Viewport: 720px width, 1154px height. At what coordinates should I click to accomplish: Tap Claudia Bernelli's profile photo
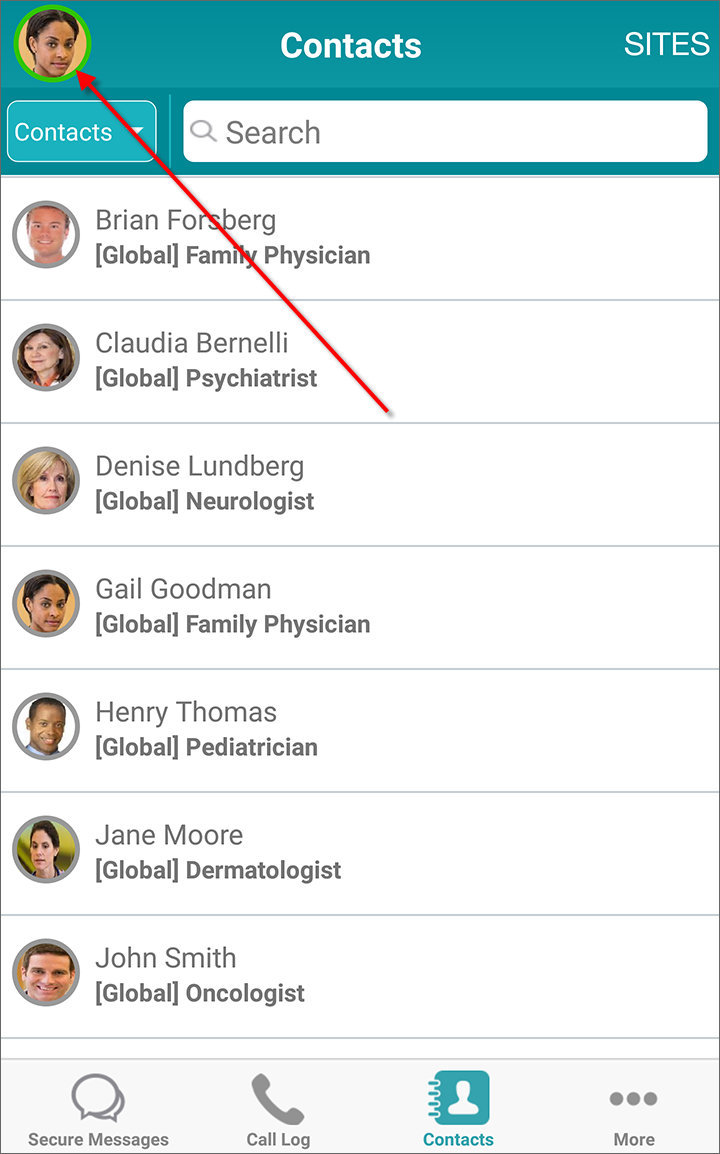46,358
